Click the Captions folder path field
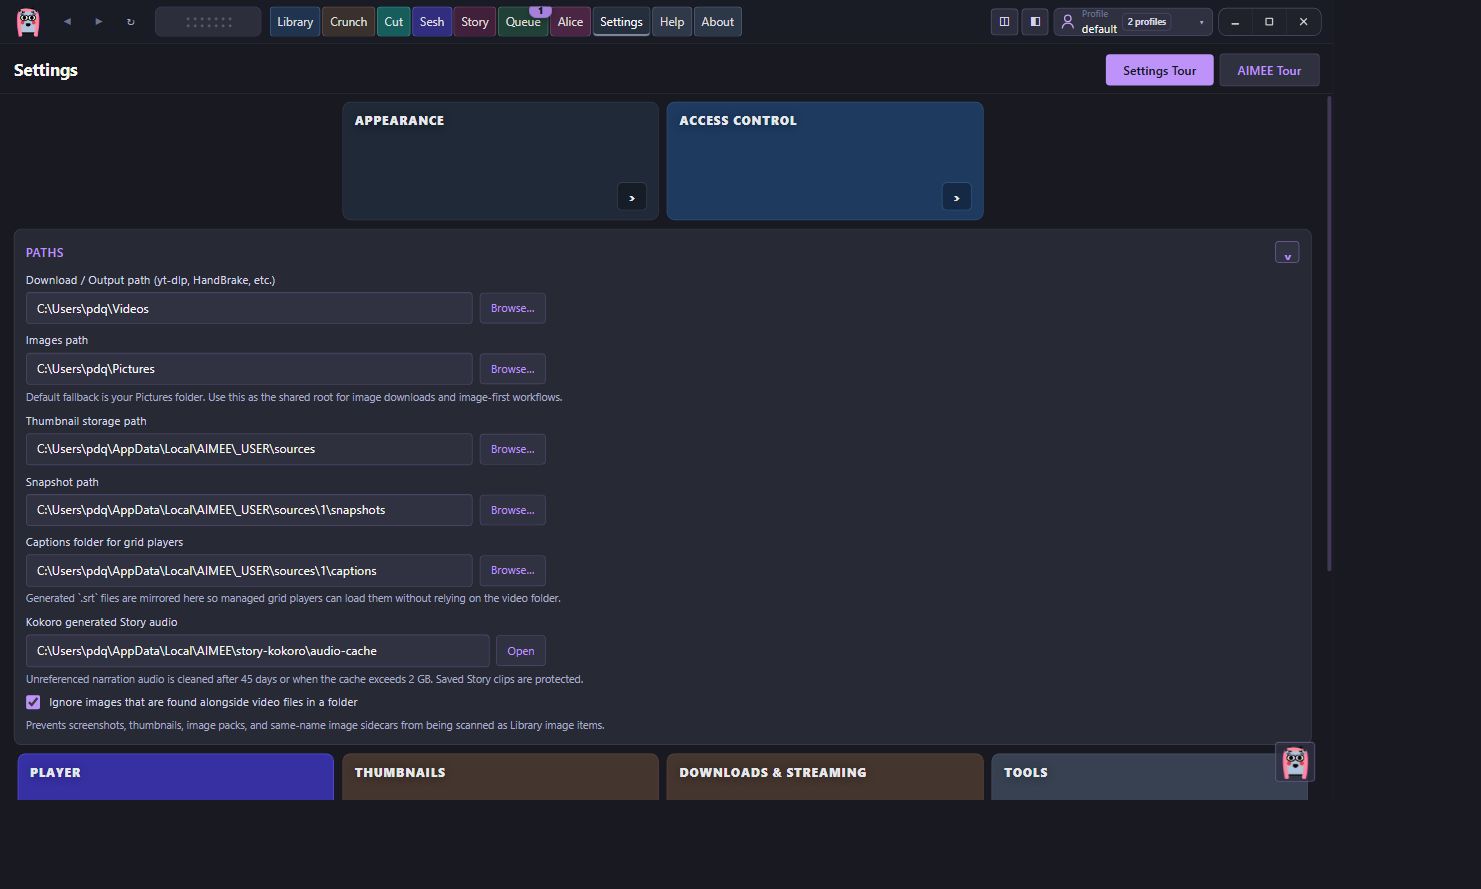 (x=249, y=570)
